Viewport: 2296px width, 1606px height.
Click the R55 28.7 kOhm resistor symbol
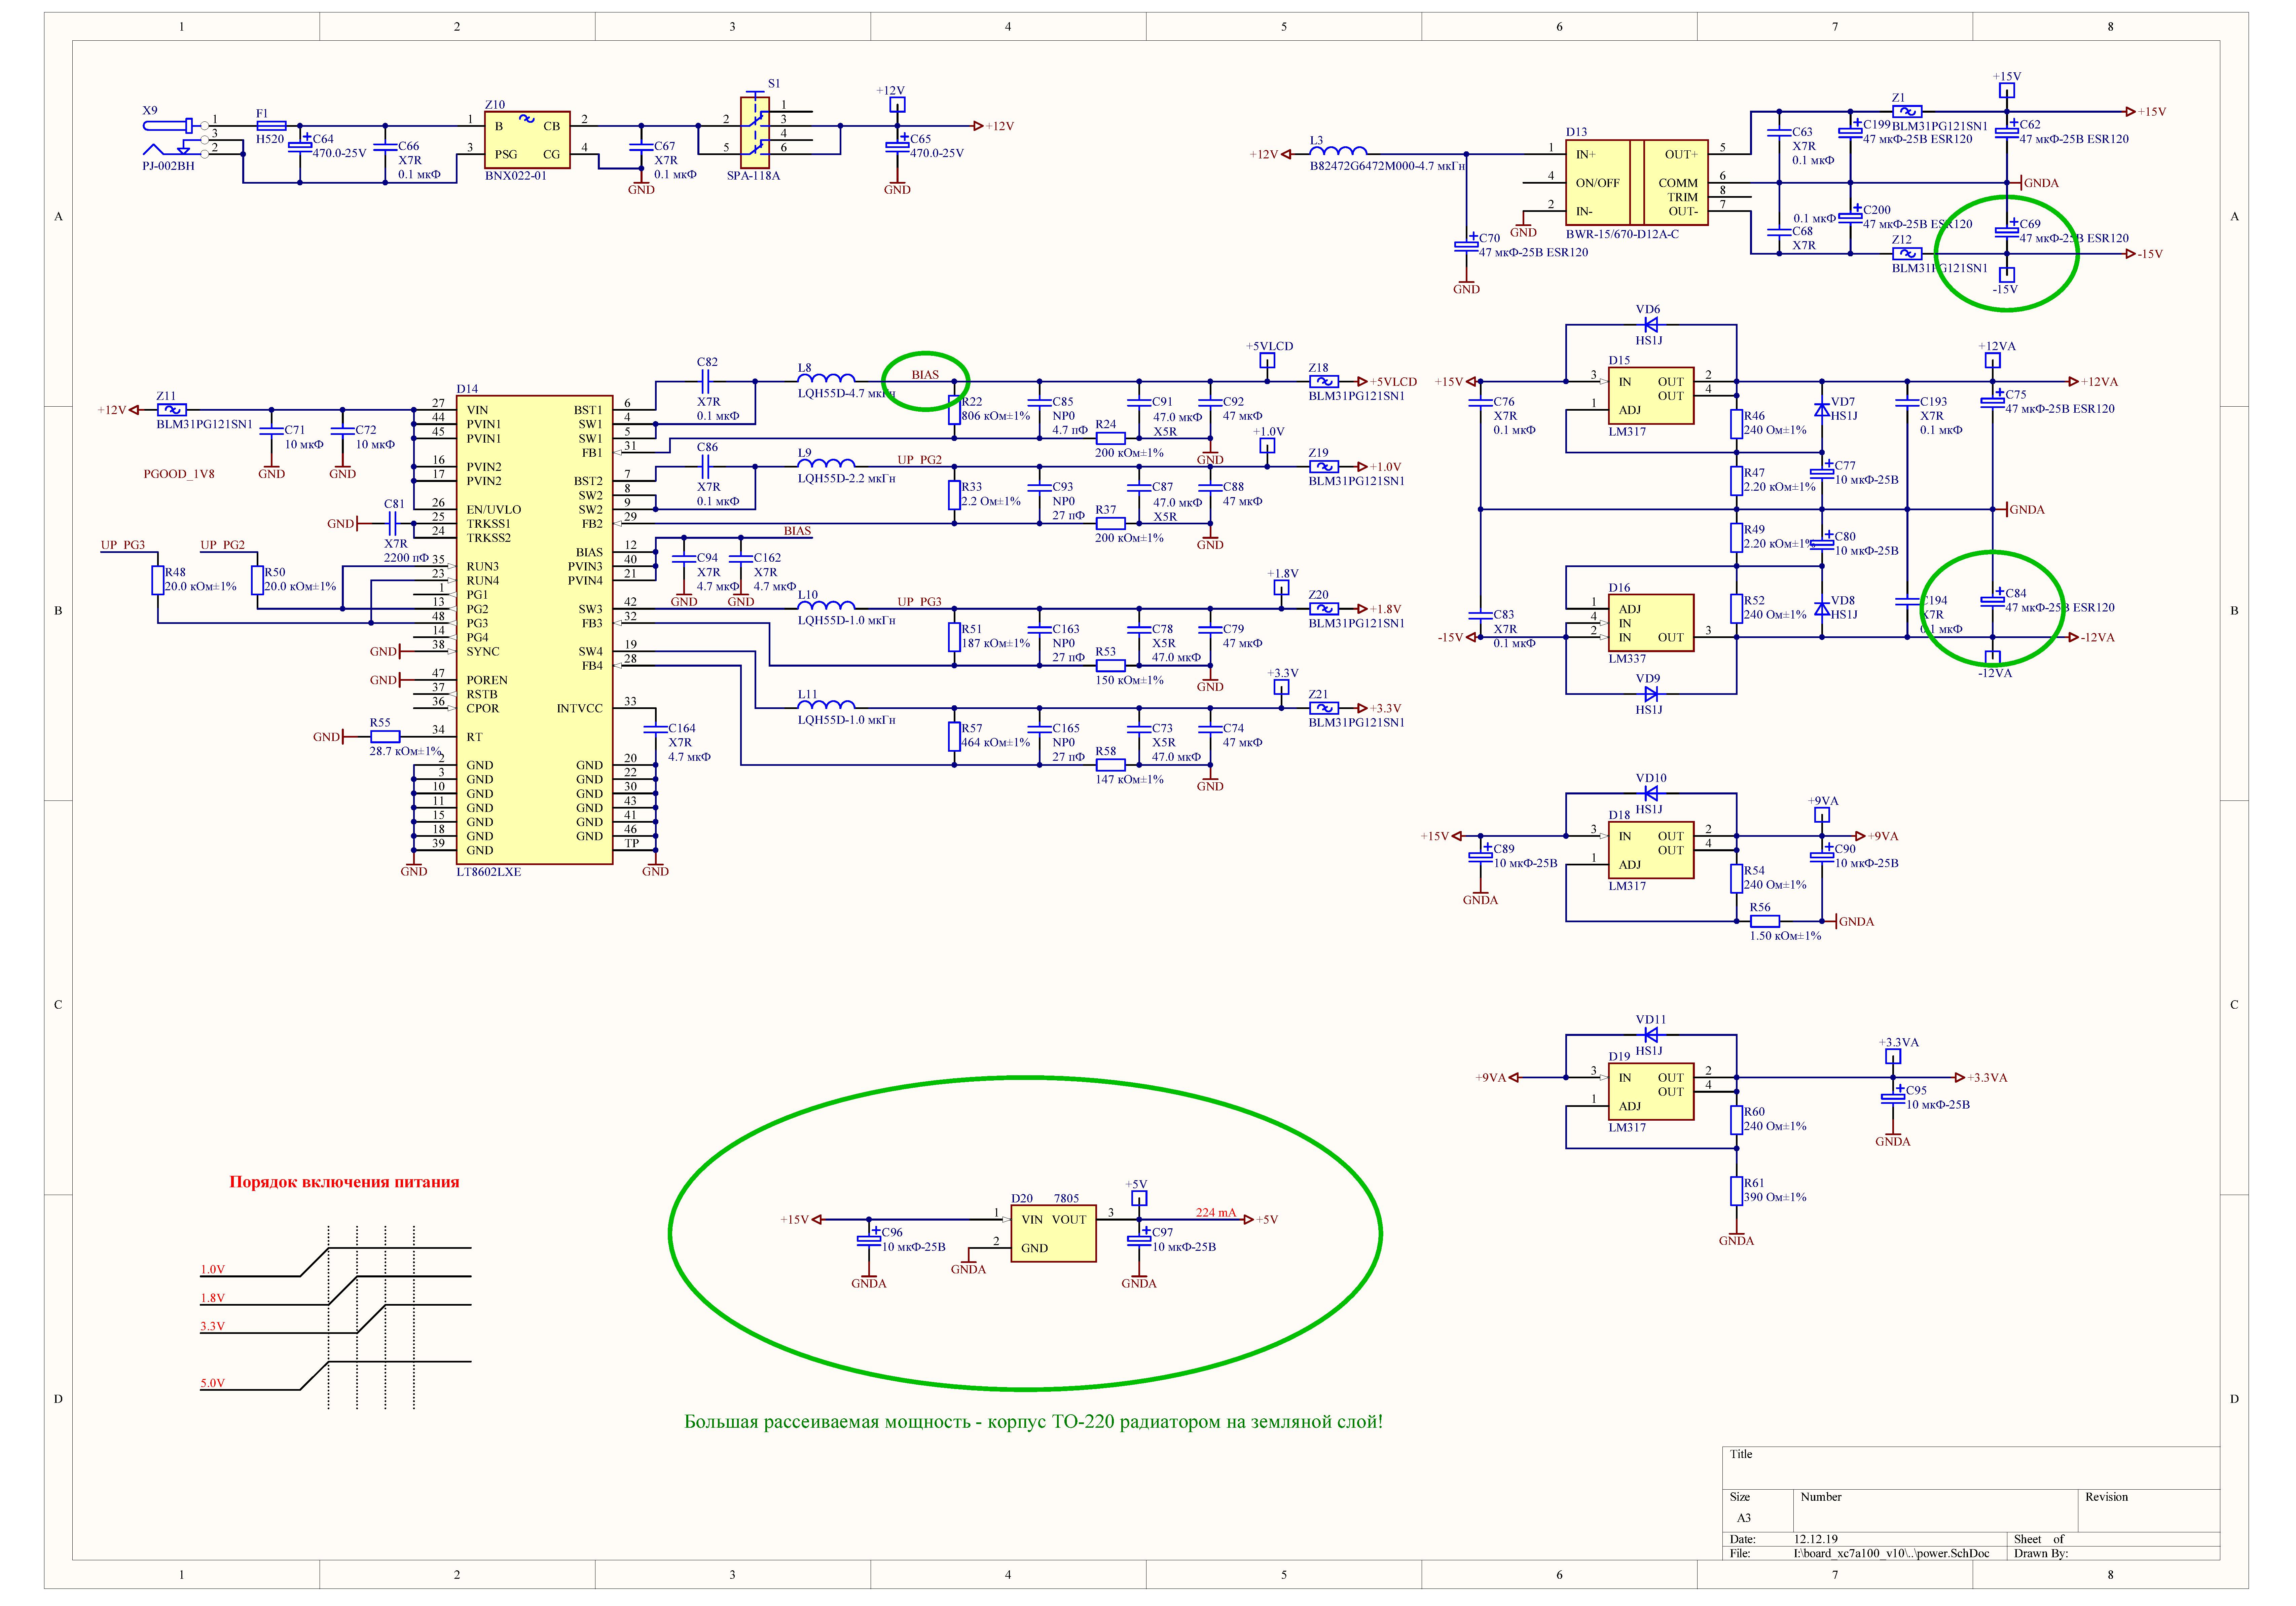click(385, 737)
